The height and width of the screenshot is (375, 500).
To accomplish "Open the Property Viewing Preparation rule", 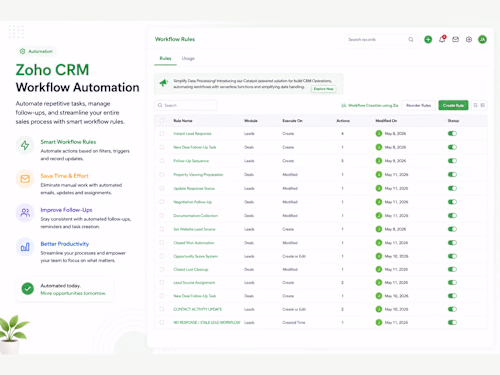I will point(198,175).
